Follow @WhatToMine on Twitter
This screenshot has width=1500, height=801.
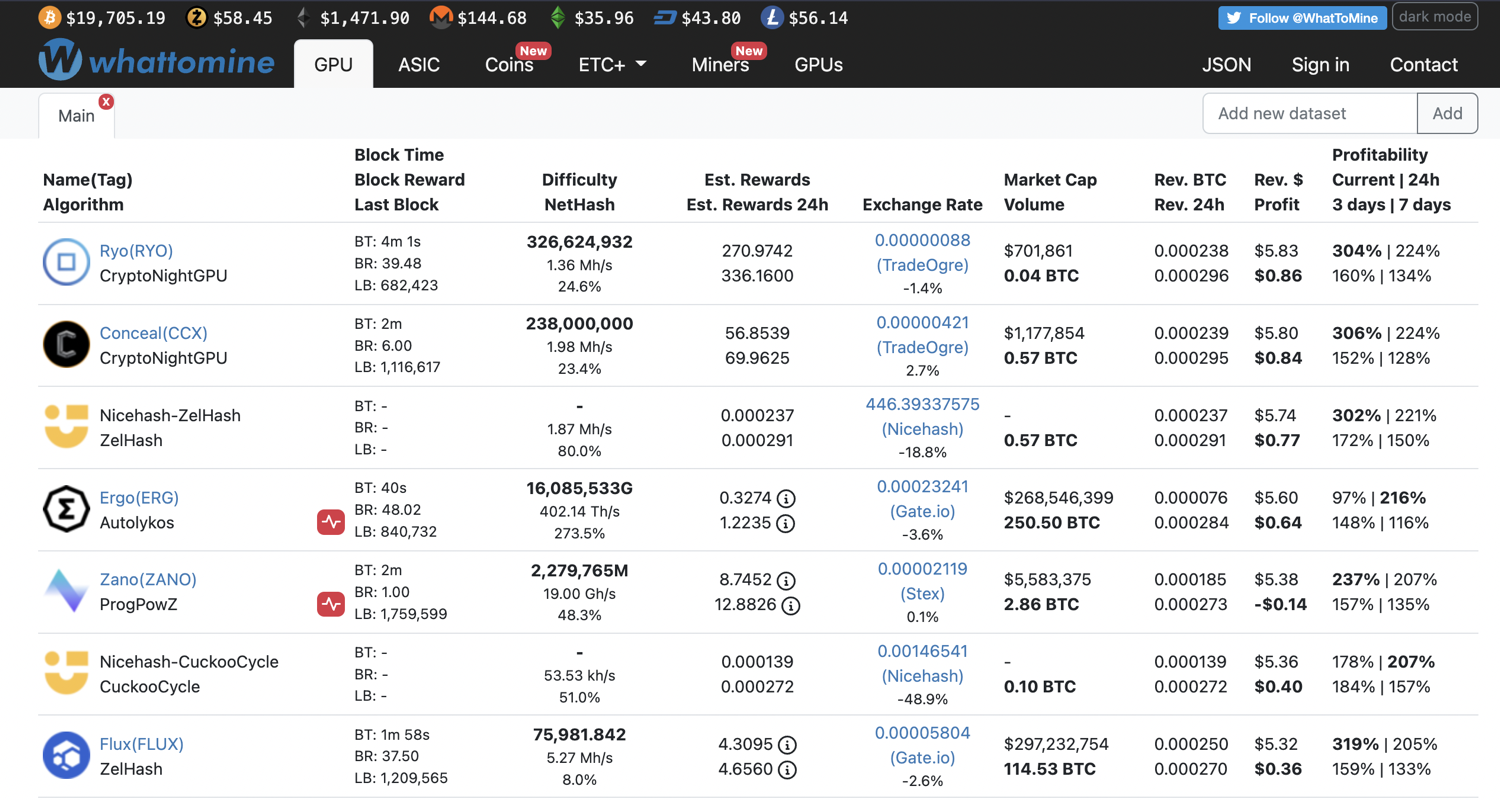click(1302, 18)
